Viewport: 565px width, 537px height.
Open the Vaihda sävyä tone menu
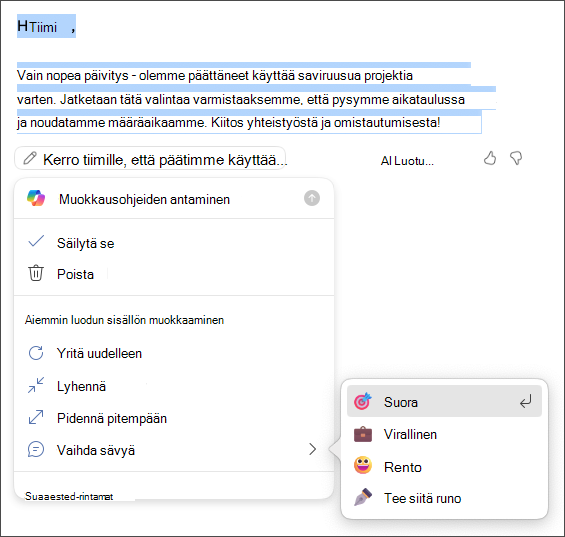click(174, 450)
